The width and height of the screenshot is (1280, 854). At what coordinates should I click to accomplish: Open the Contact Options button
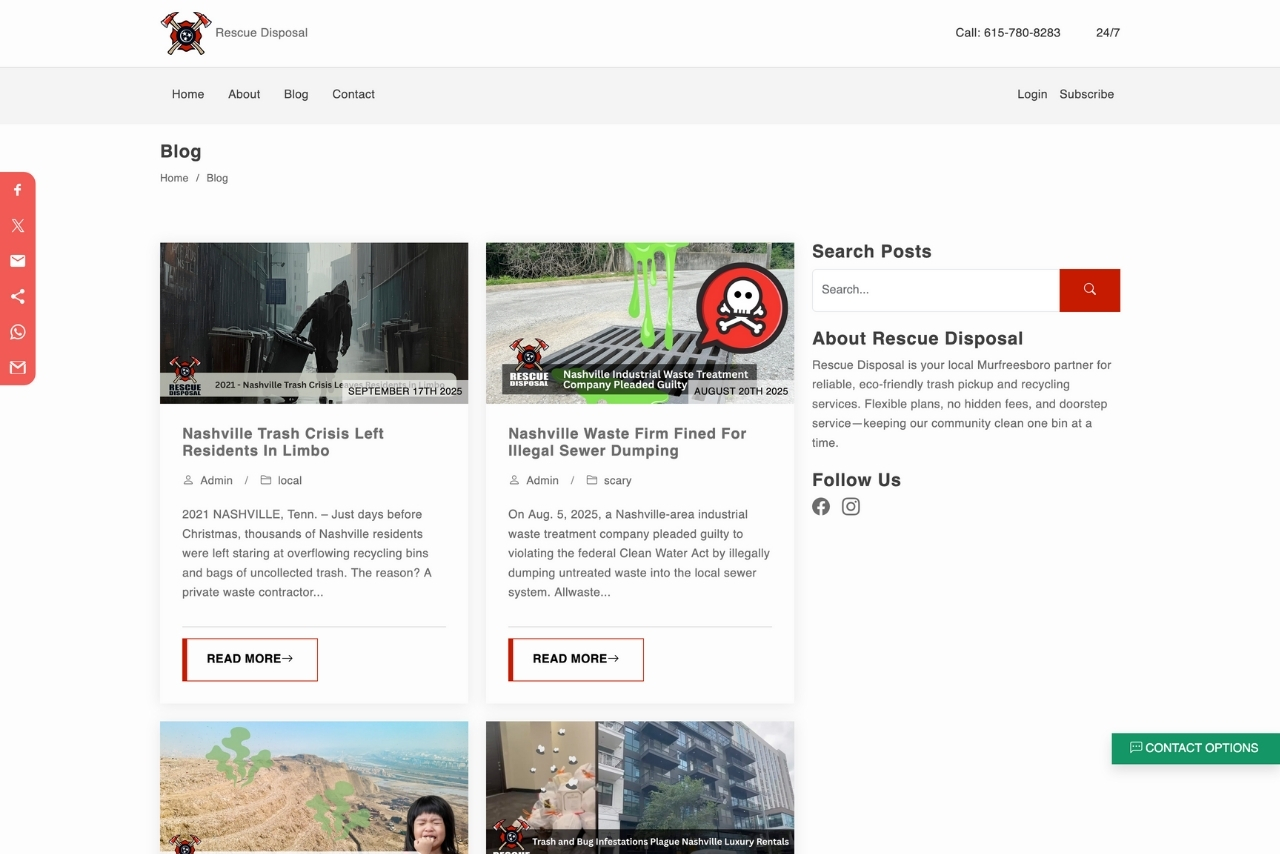point(1195,748)
